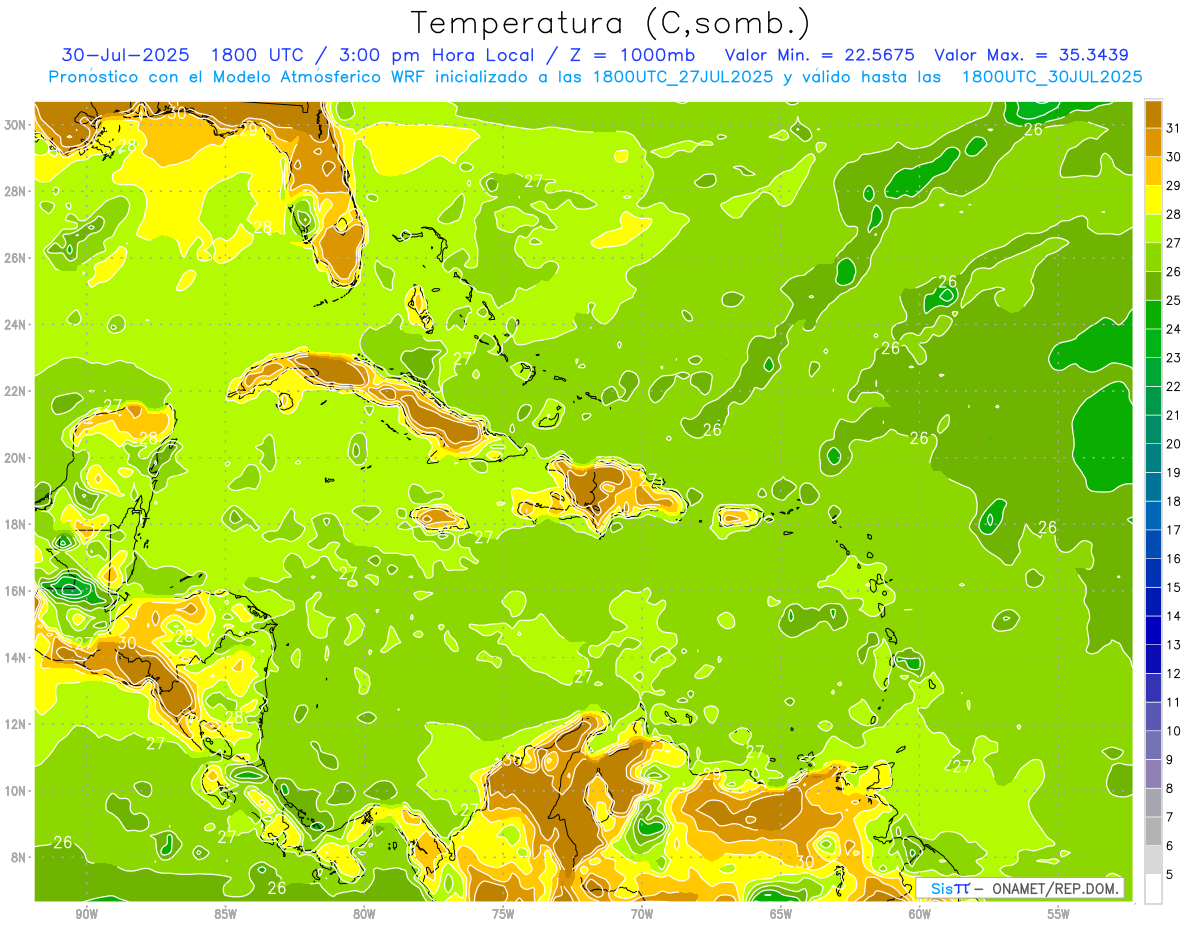This screenshot has width=1200, height=927.
Task: Click the initialization time '1800UTC_27JUL2025'
Action: coord(682,76)
